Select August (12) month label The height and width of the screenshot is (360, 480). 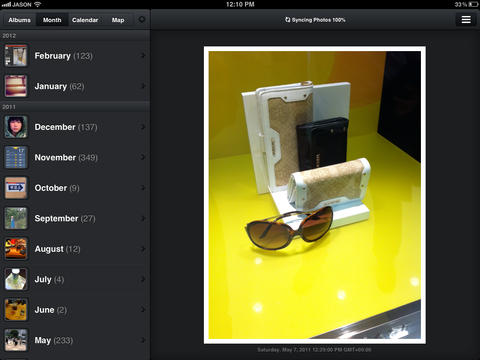[x=57, y=249]
